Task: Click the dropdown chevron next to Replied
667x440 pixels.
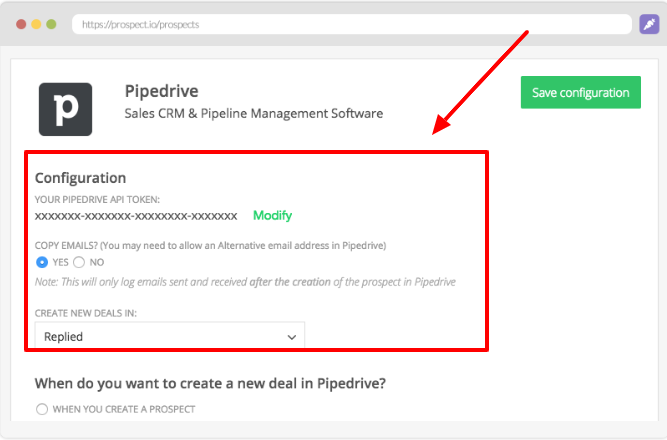Action: 291,337
